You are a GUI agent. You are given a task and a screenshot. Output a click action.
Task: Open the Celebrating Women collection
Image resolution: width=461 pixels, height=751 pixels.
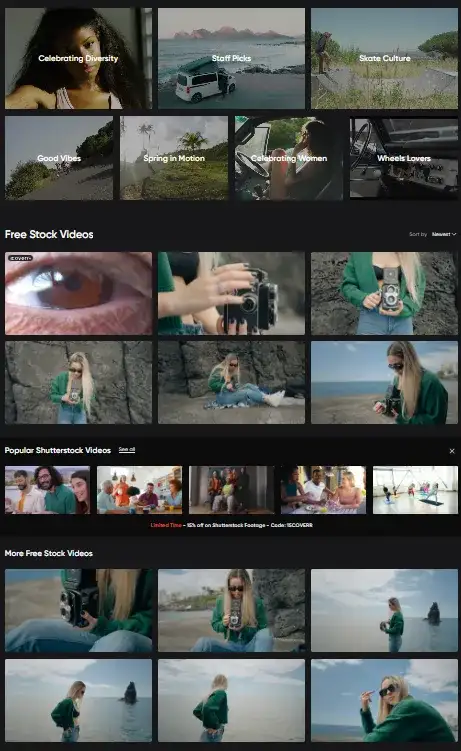289,158
